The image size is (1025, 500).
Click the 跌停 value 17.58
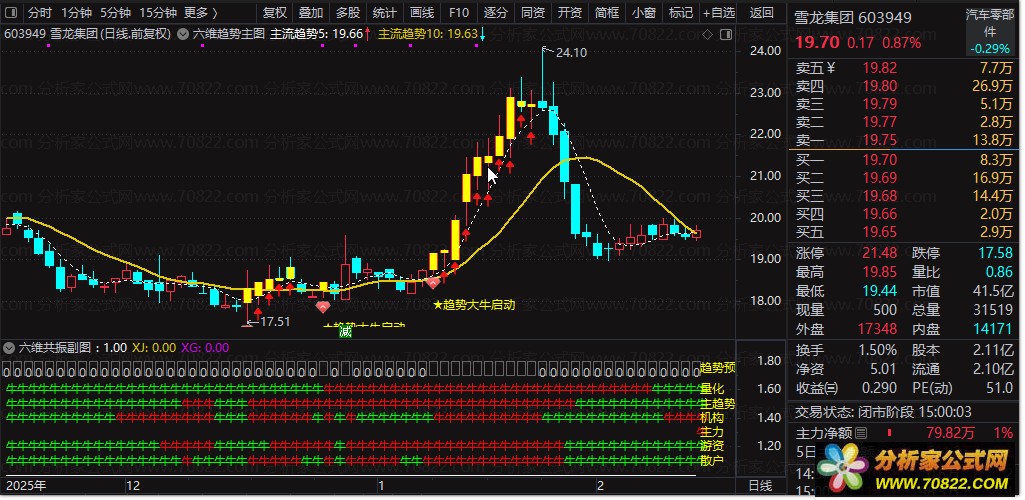pos(995,253)
